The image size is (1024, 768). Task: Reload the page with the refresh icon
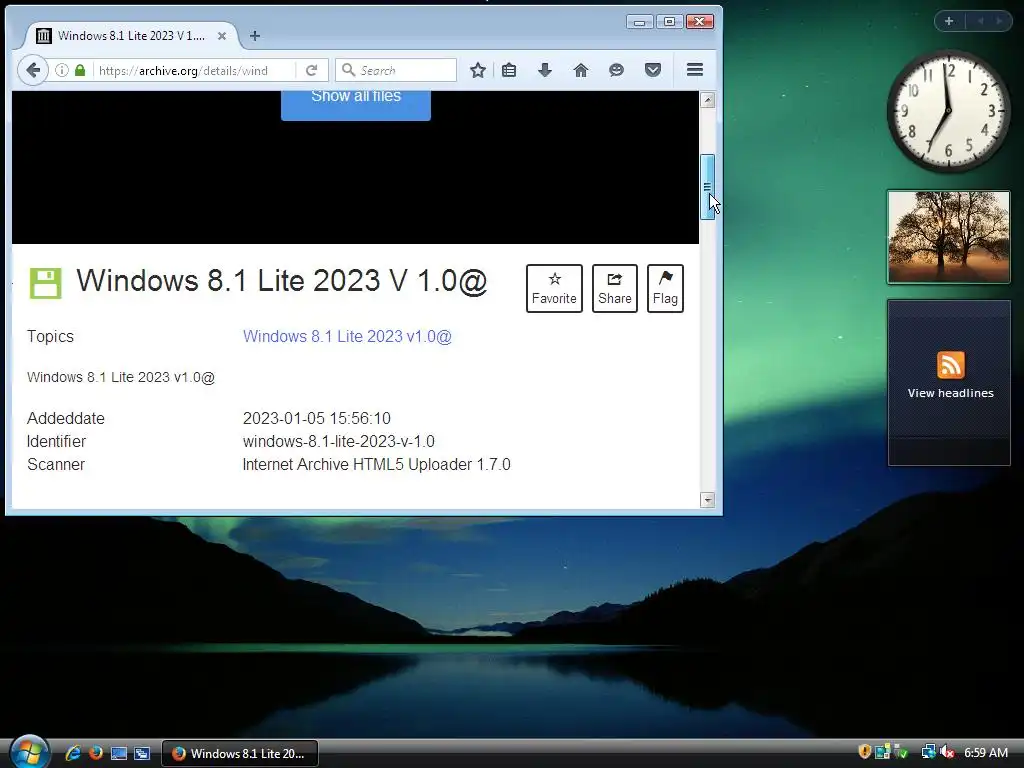[312, 70]
